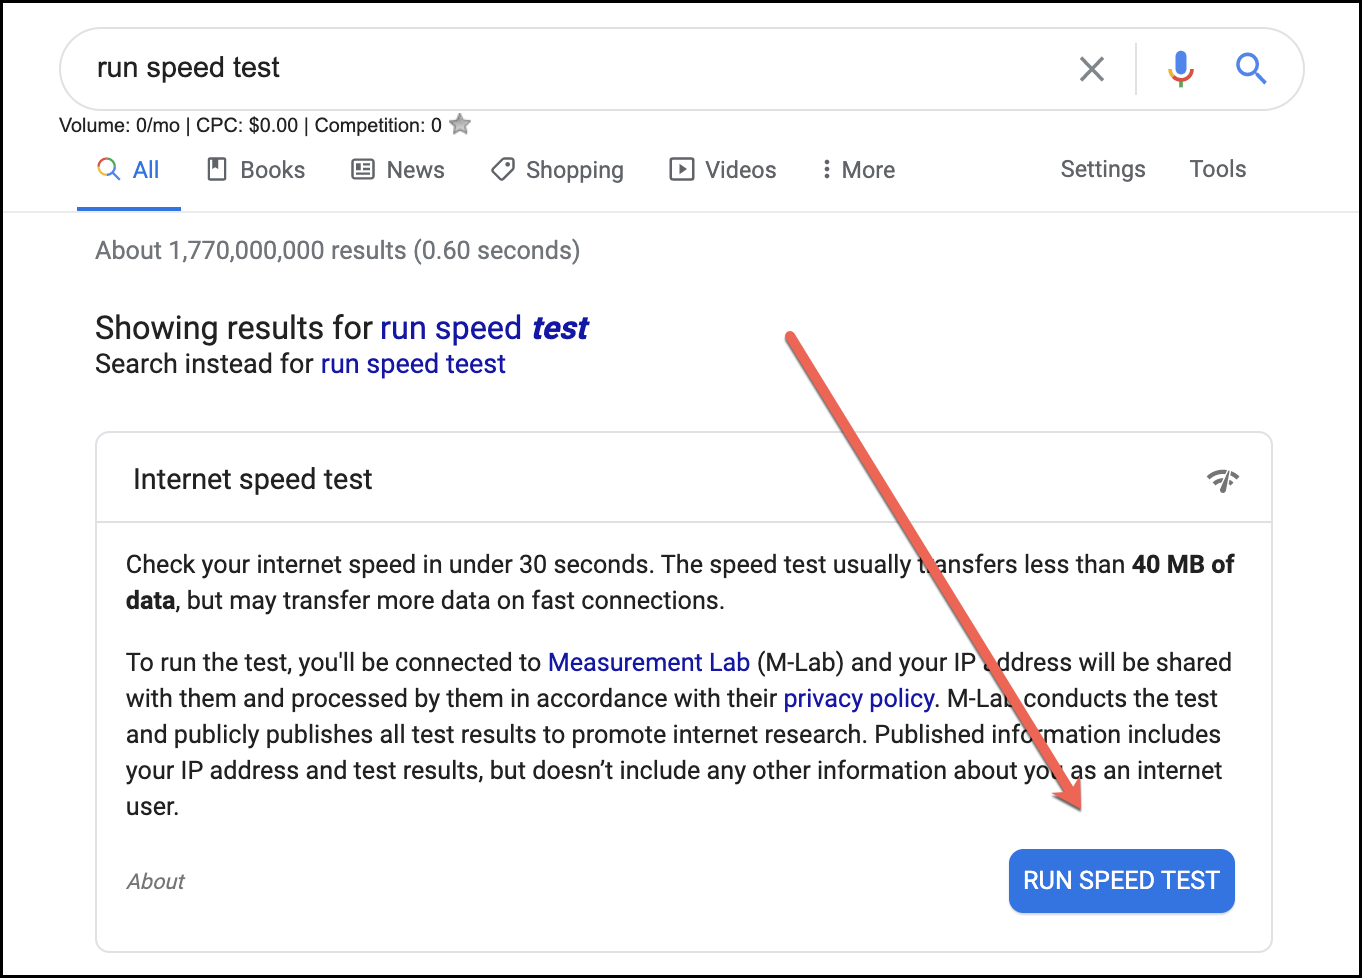
Task: Click the About link in speed test card
Action: [156, 881]
